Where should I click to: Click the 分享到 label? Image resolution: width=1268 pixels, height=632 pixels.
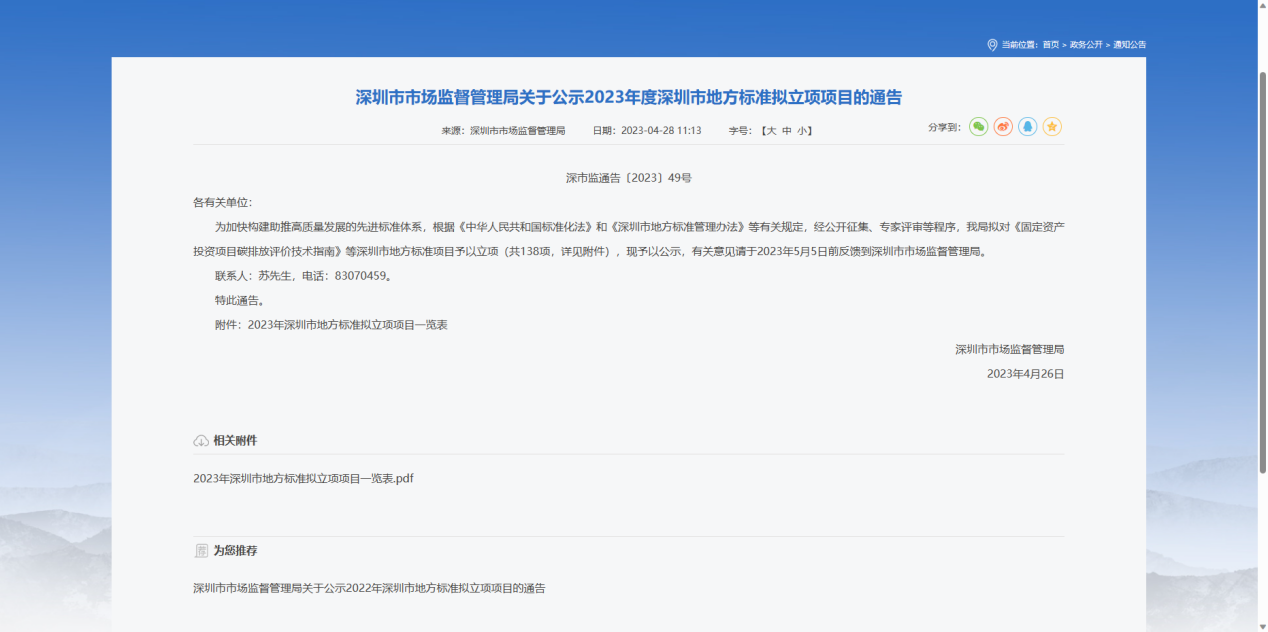(x=944, y=128)
